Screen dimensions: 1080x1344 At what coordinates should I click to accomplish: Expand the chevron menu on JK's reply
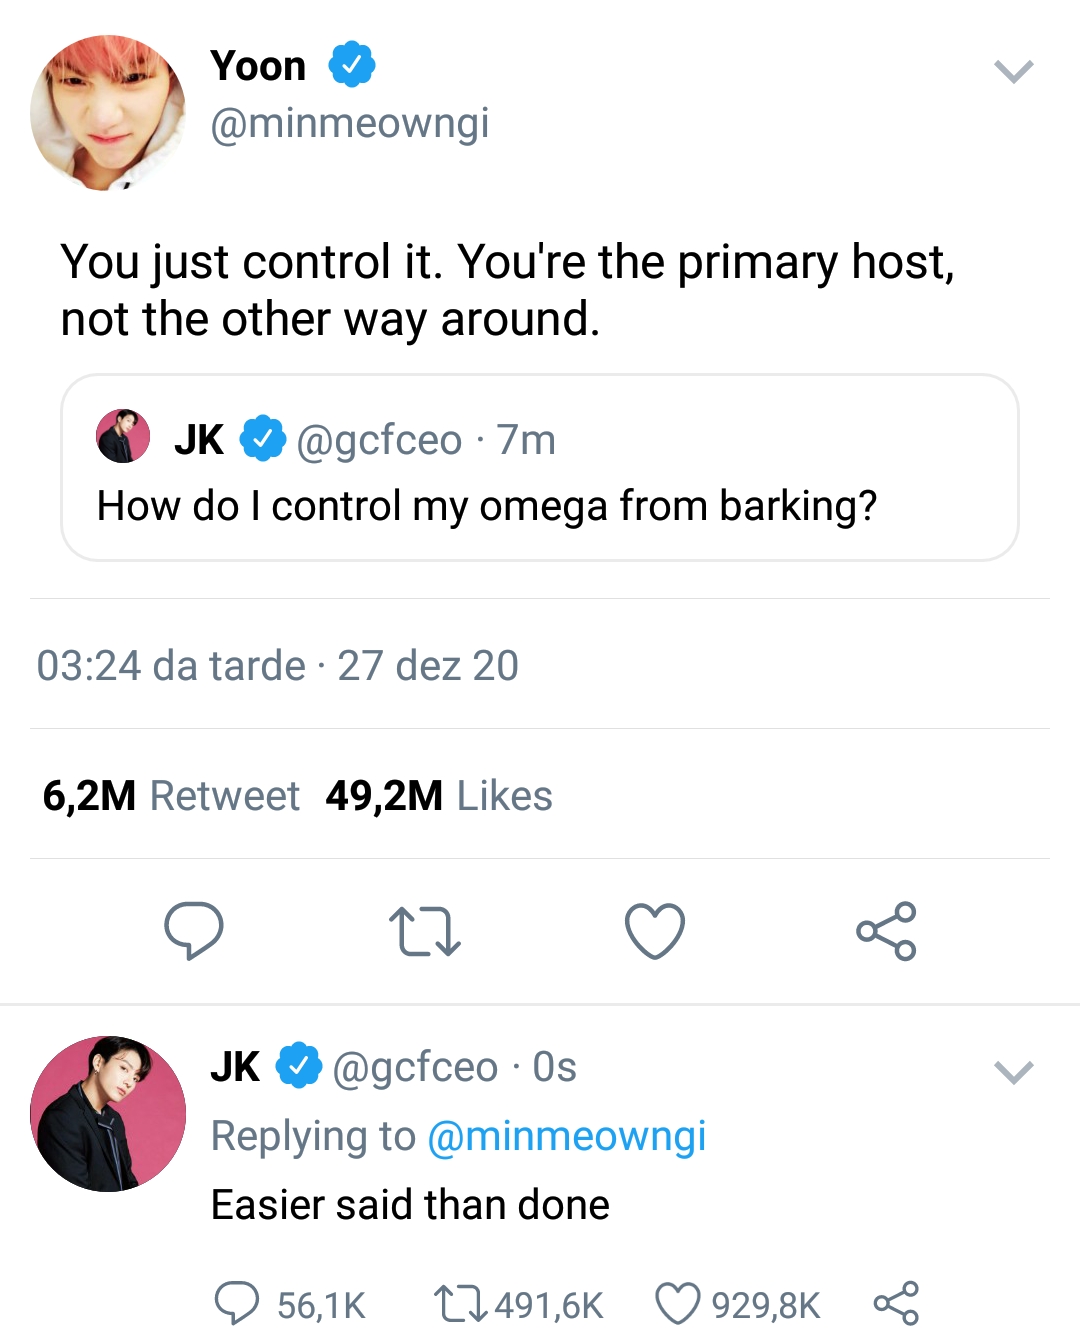(x=1014, y=1072)
